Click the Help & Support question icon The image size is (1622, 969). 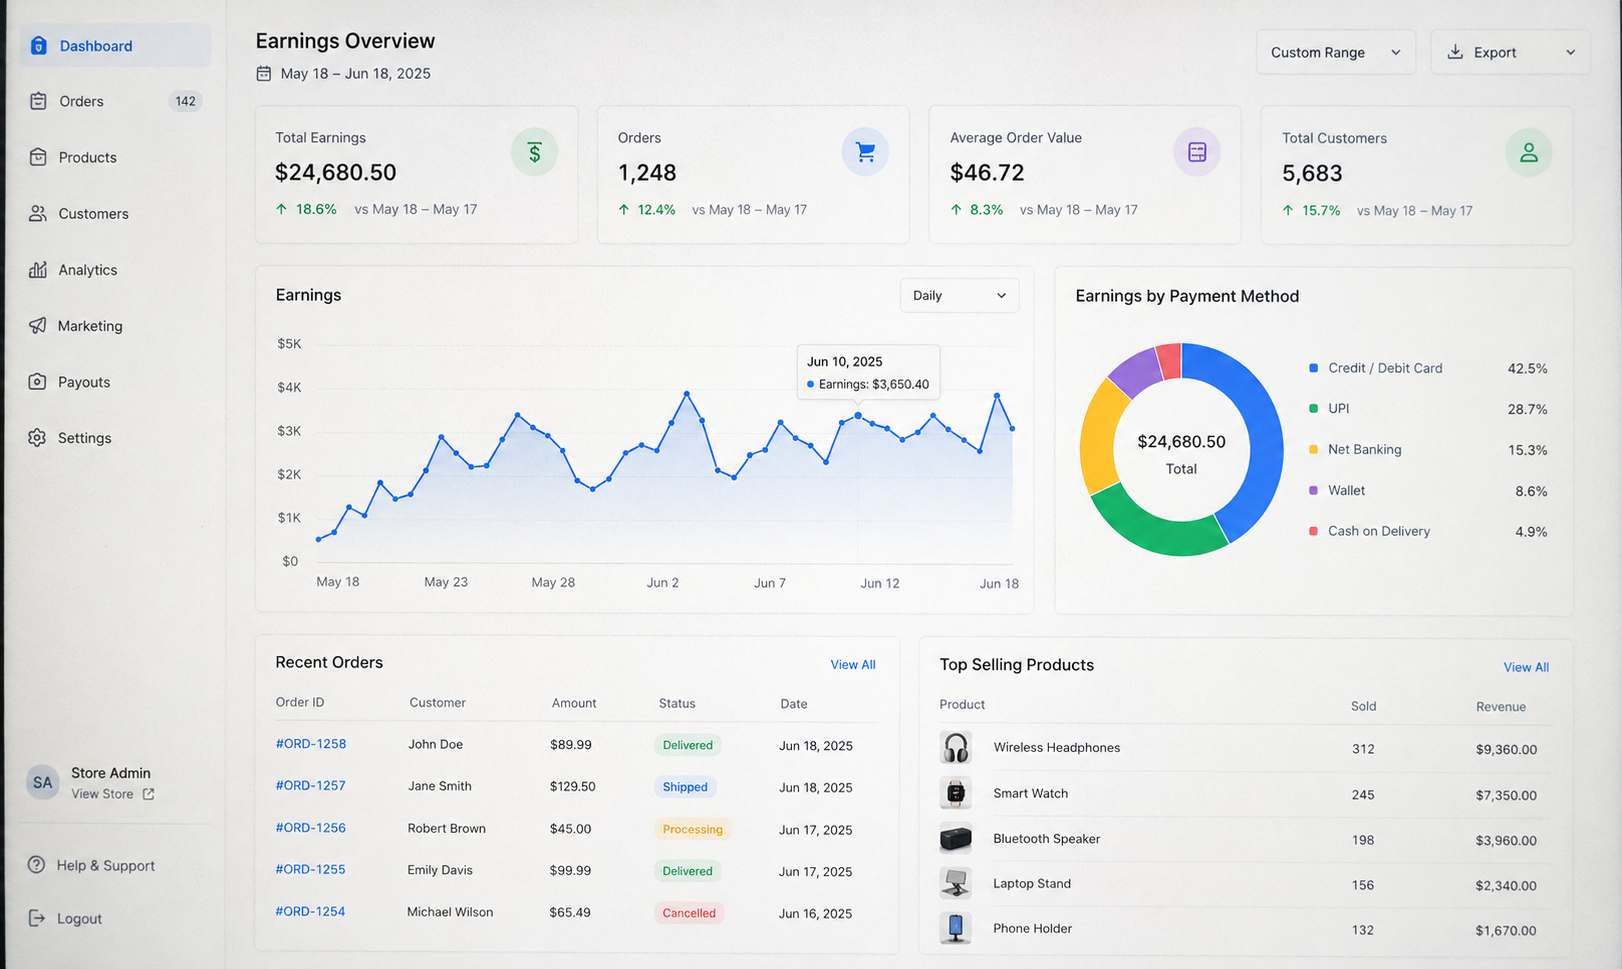pyautogui.click(x=37, y=865)
